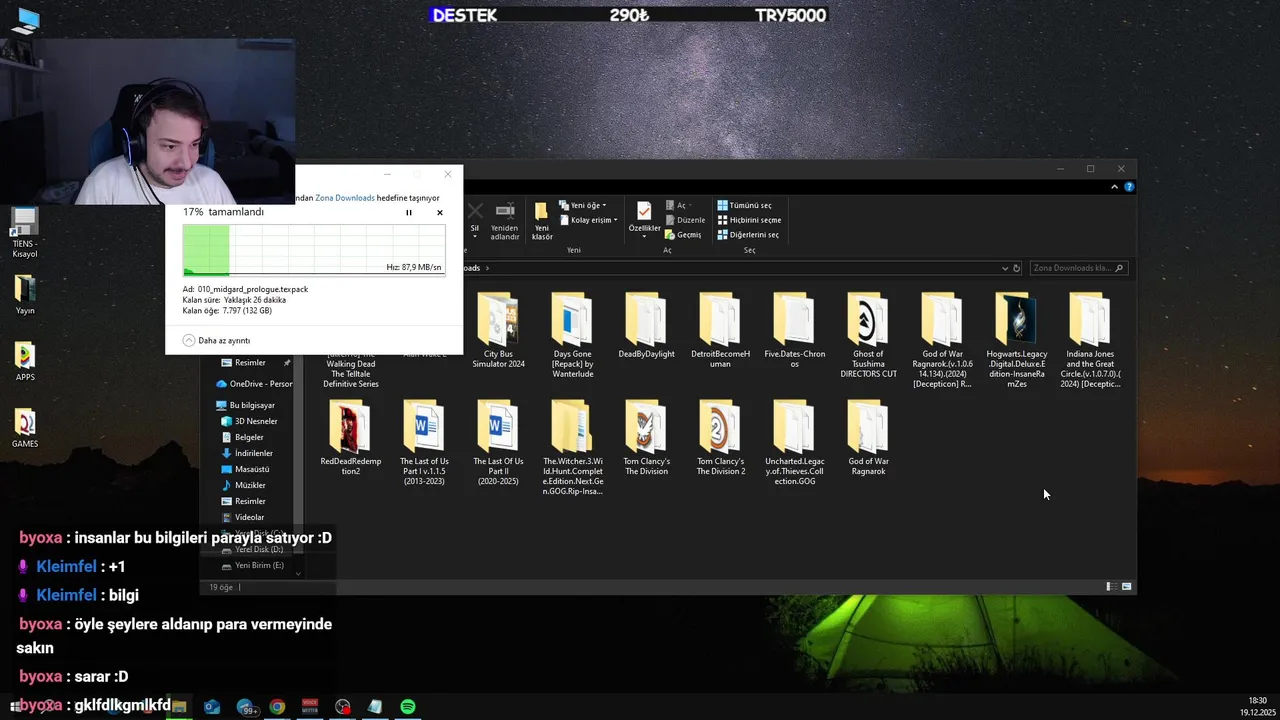
Task: Open İndirilenler in the sidebar
Action: pos(247,453)
